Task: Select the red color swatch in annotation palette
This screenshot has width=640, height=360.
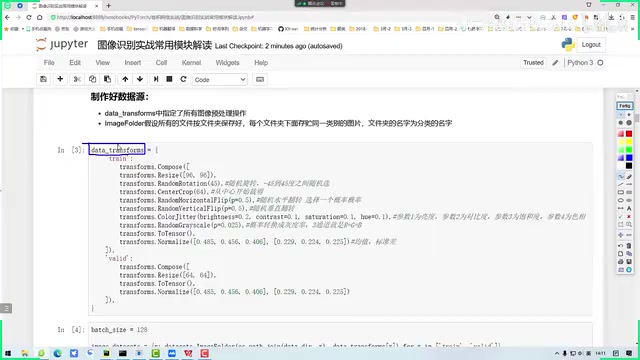Action: 629,134
